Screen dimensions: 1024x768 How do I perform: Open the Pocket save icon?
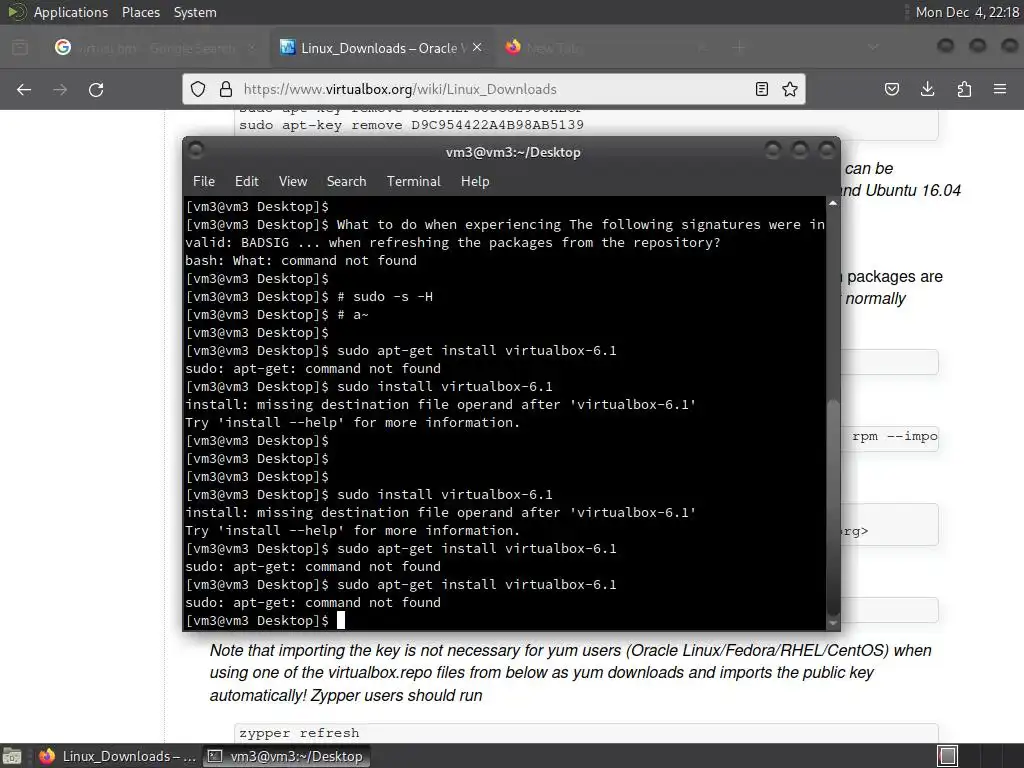pyautogui.click(x=892, y=89)
